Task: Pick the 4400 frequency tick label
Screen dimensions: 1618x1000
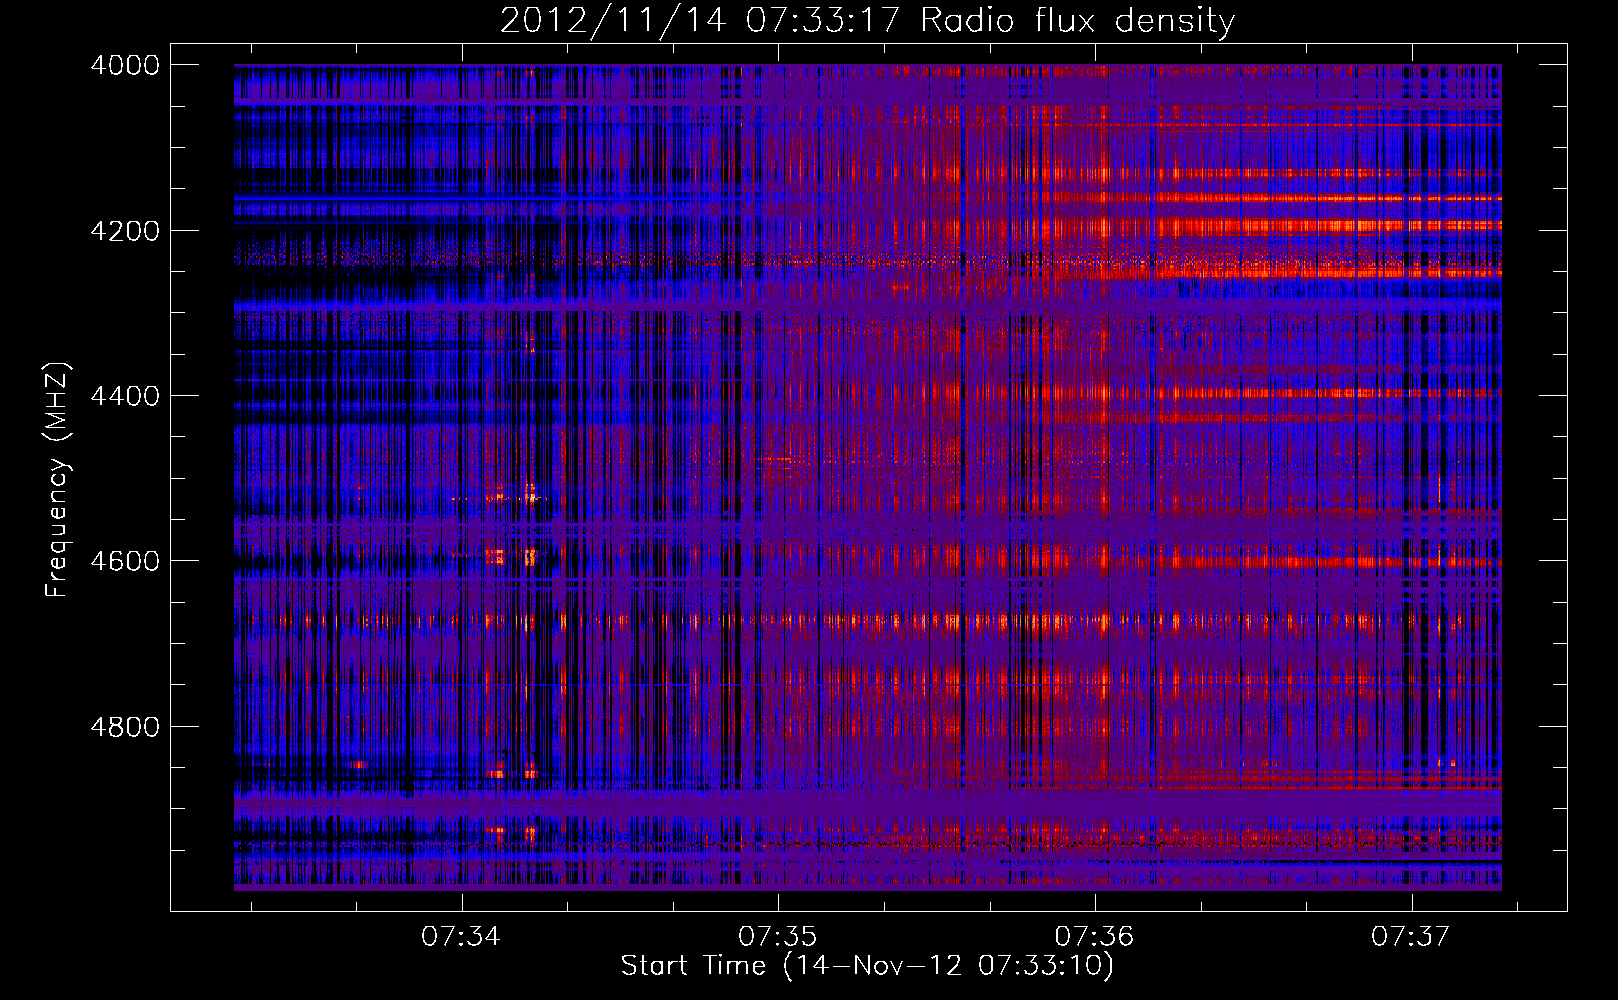Action: click(x=125, y=396)
